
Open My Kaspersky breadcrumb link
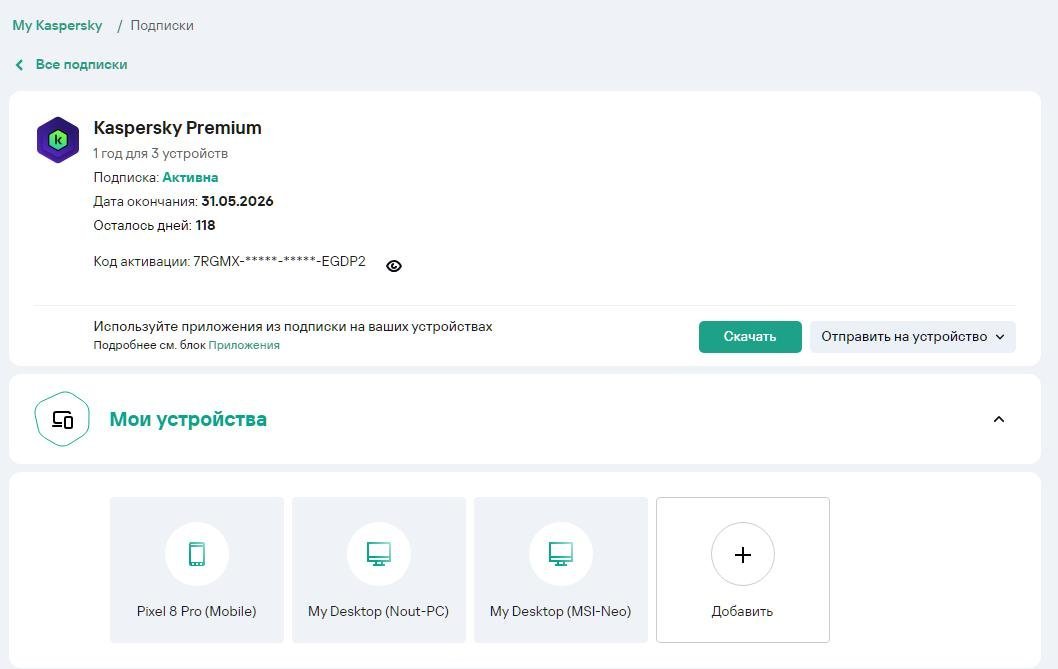click(x=57, y=26)
